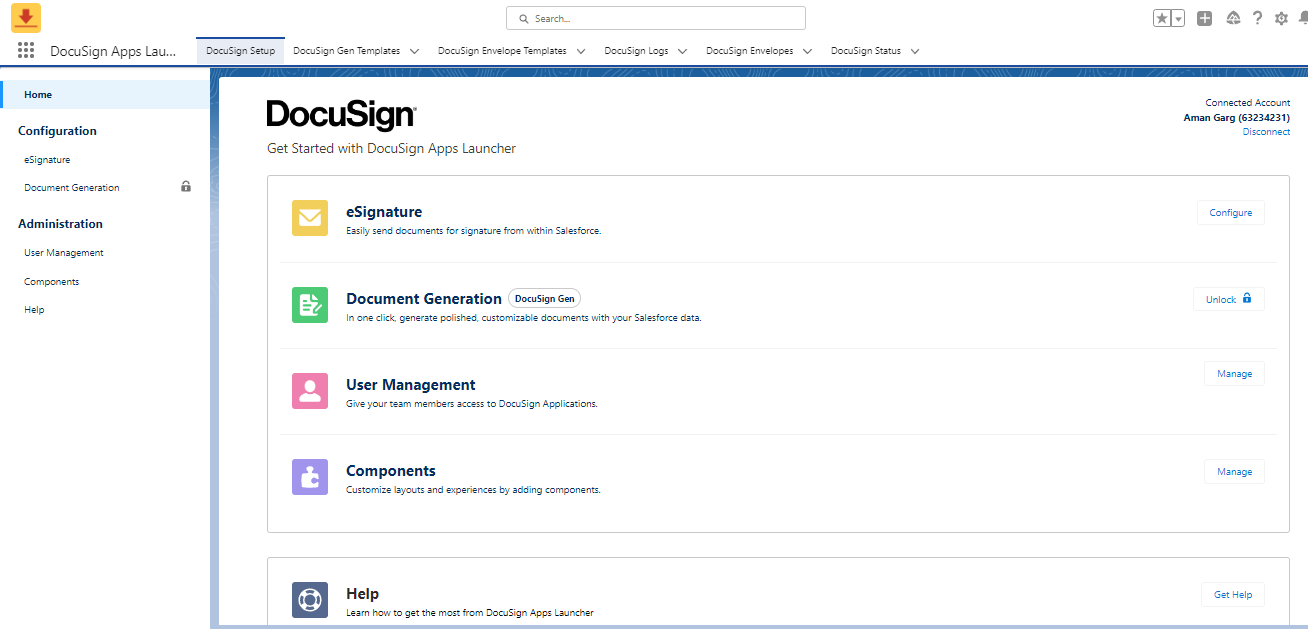Image resolution: width=1308 pixels, height=629 pixels.
Task: Click the Components puzzle piece icon
Action: [310, 476]
